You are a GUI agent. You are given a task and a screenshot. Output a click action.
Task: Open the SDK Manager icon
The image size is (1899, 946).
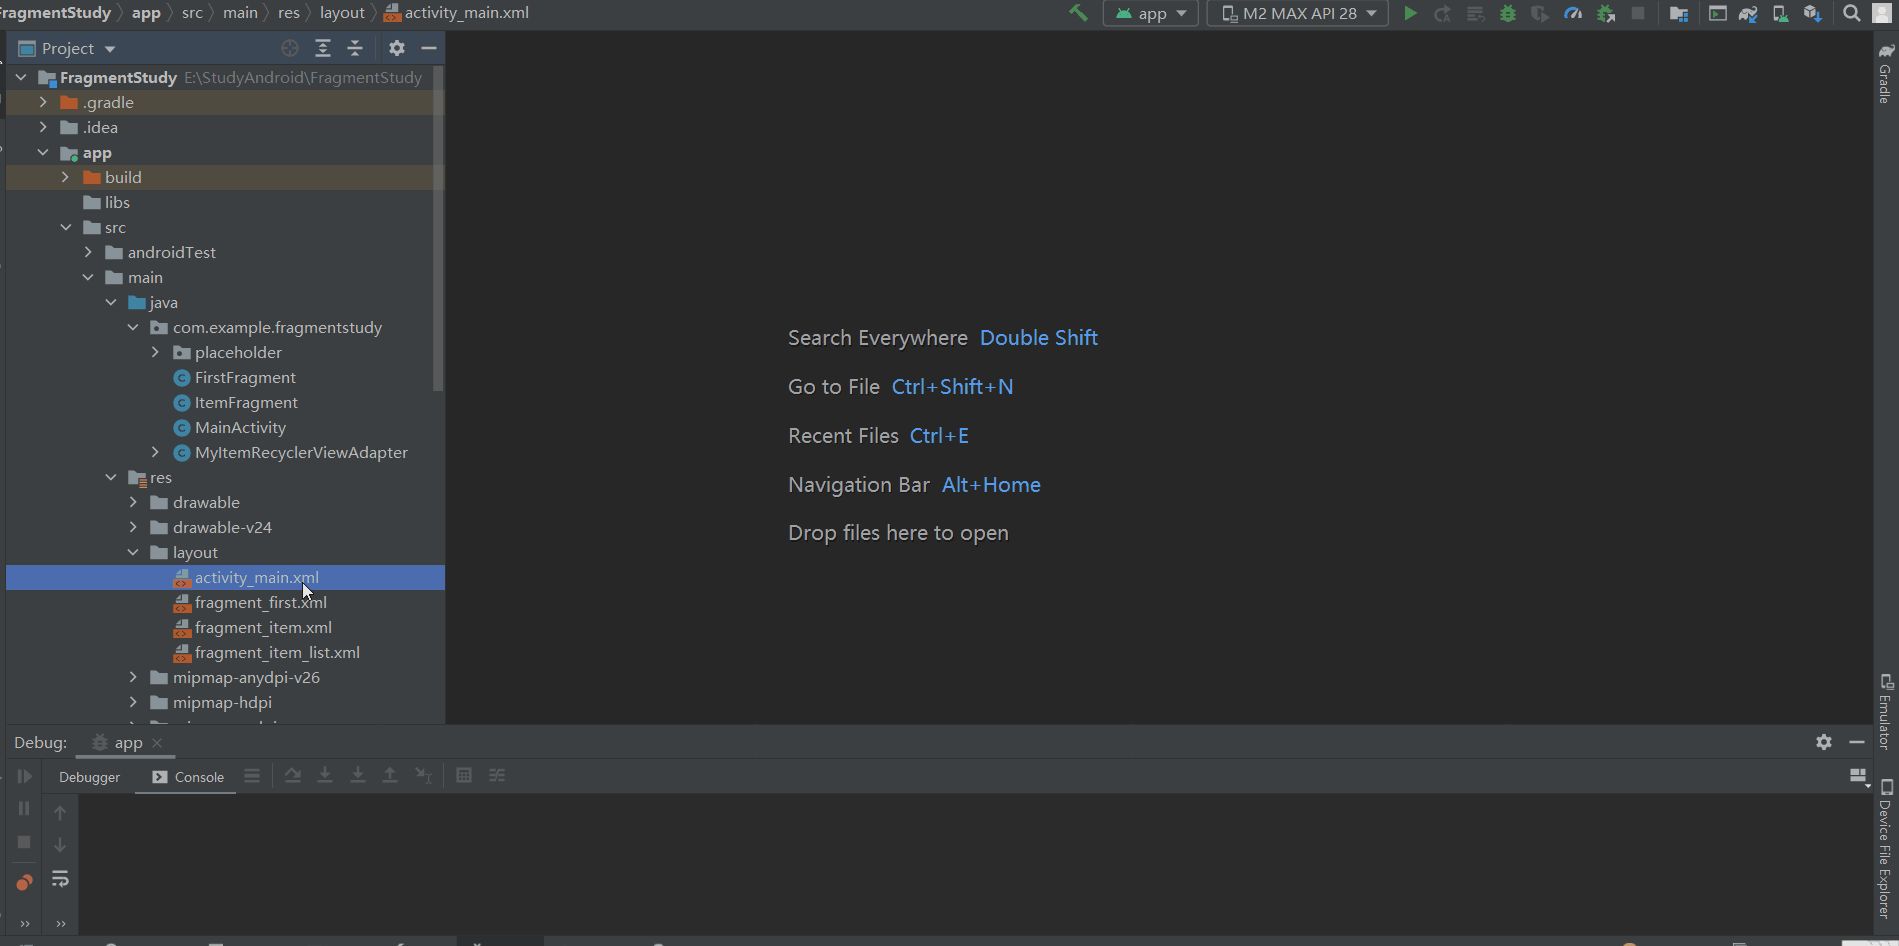pos(1812,13)
